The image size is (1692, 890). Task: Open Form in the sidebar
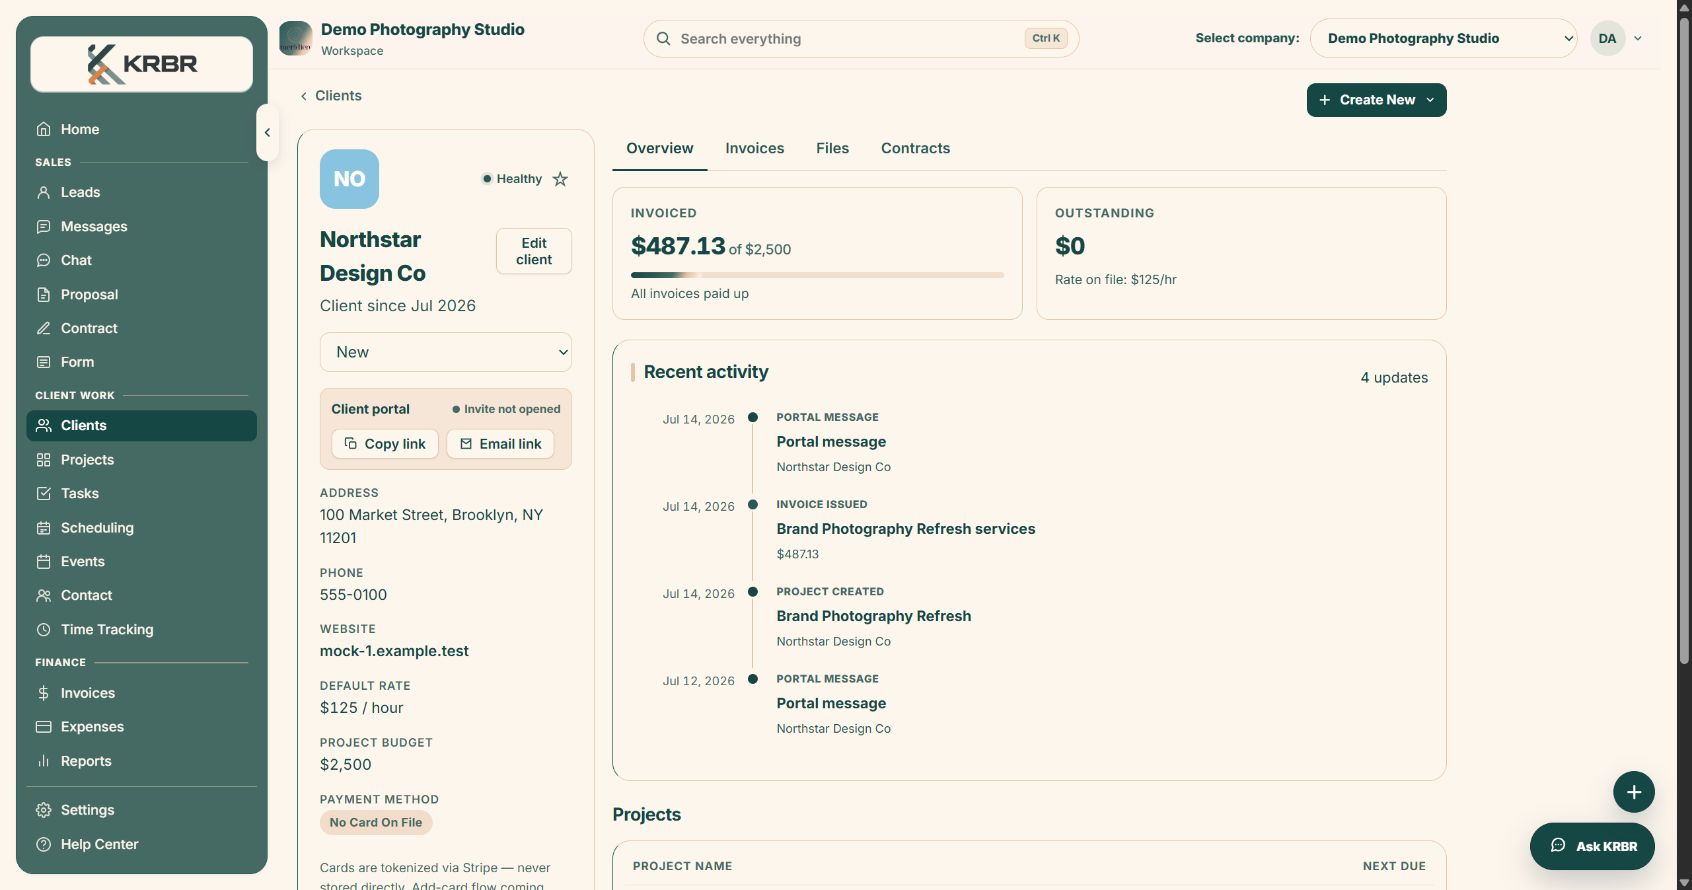(x=141, y=362)
